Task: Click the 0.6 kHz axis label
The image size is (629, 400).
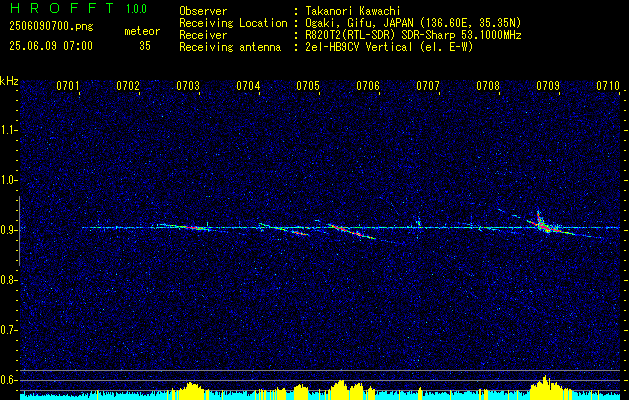Action: (x=8, y=380)
